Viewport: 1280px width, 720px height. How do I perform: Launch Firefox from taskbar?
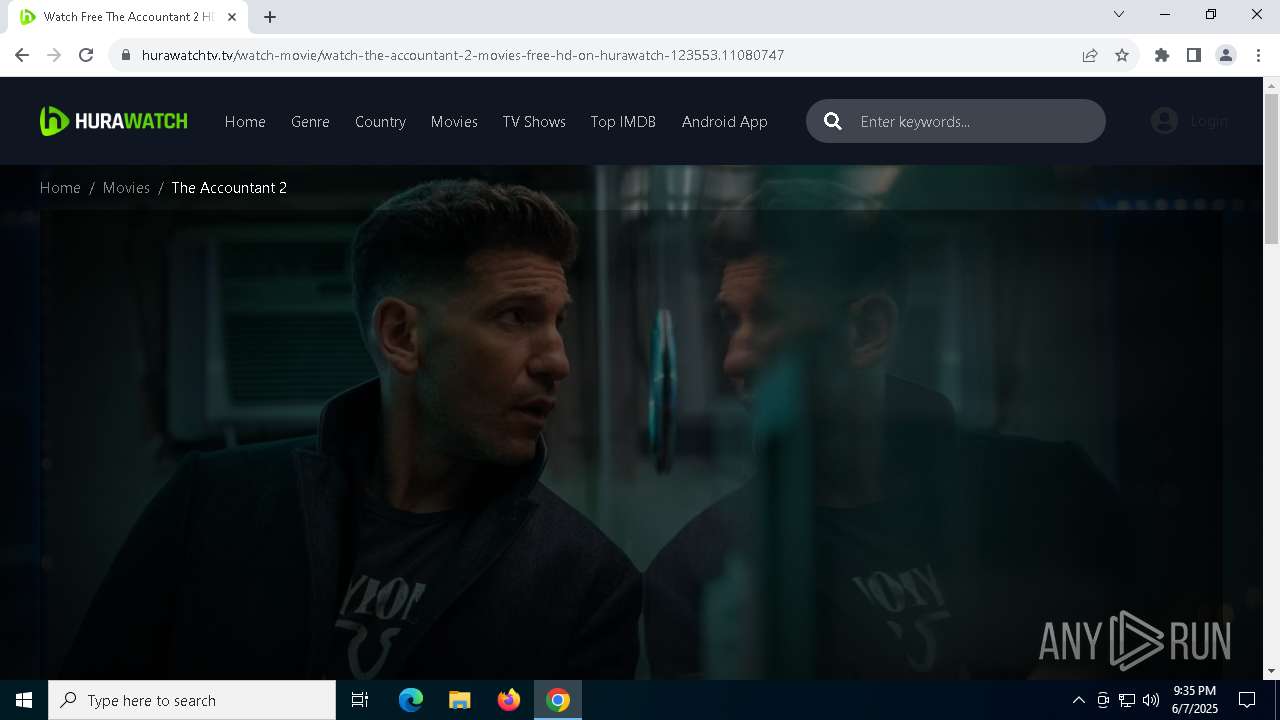[x=509, y=700]
